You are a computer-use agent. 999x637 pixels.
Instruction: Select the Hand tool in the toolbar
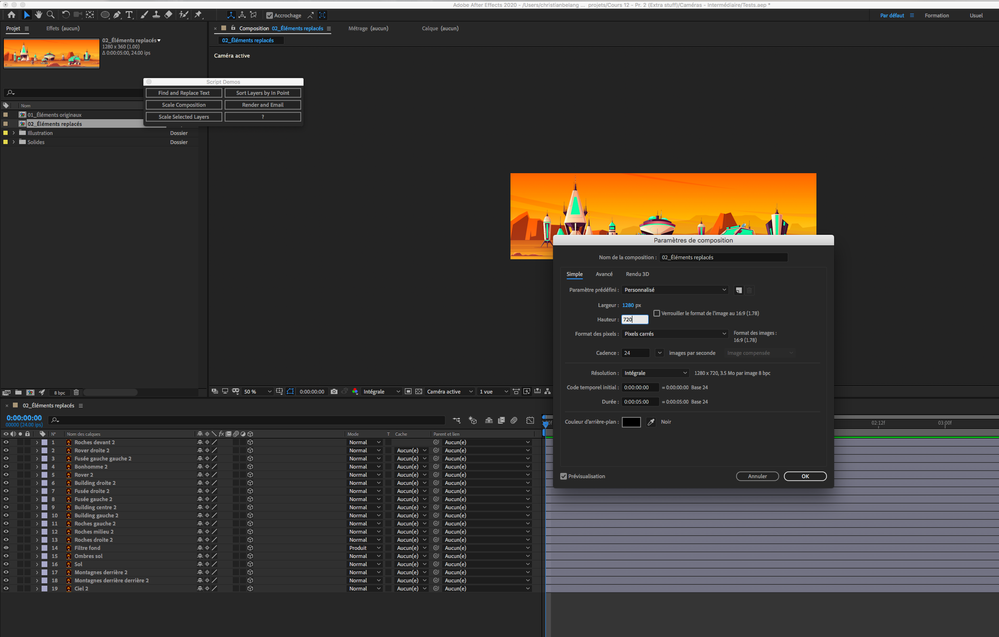point(38,15)
